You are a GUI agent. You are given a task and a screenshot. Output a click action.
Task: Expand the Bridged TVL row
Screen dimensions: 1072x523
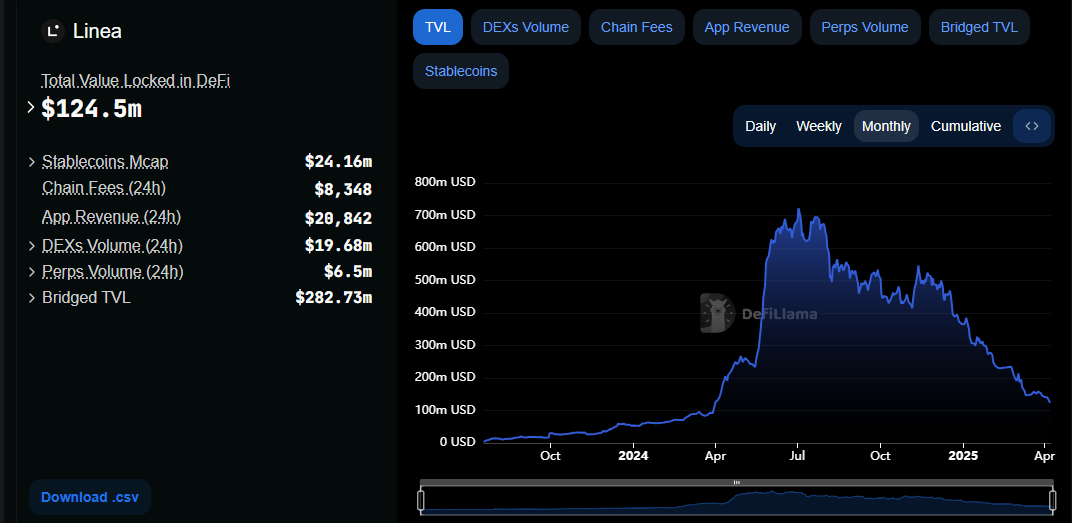point(31,298)
